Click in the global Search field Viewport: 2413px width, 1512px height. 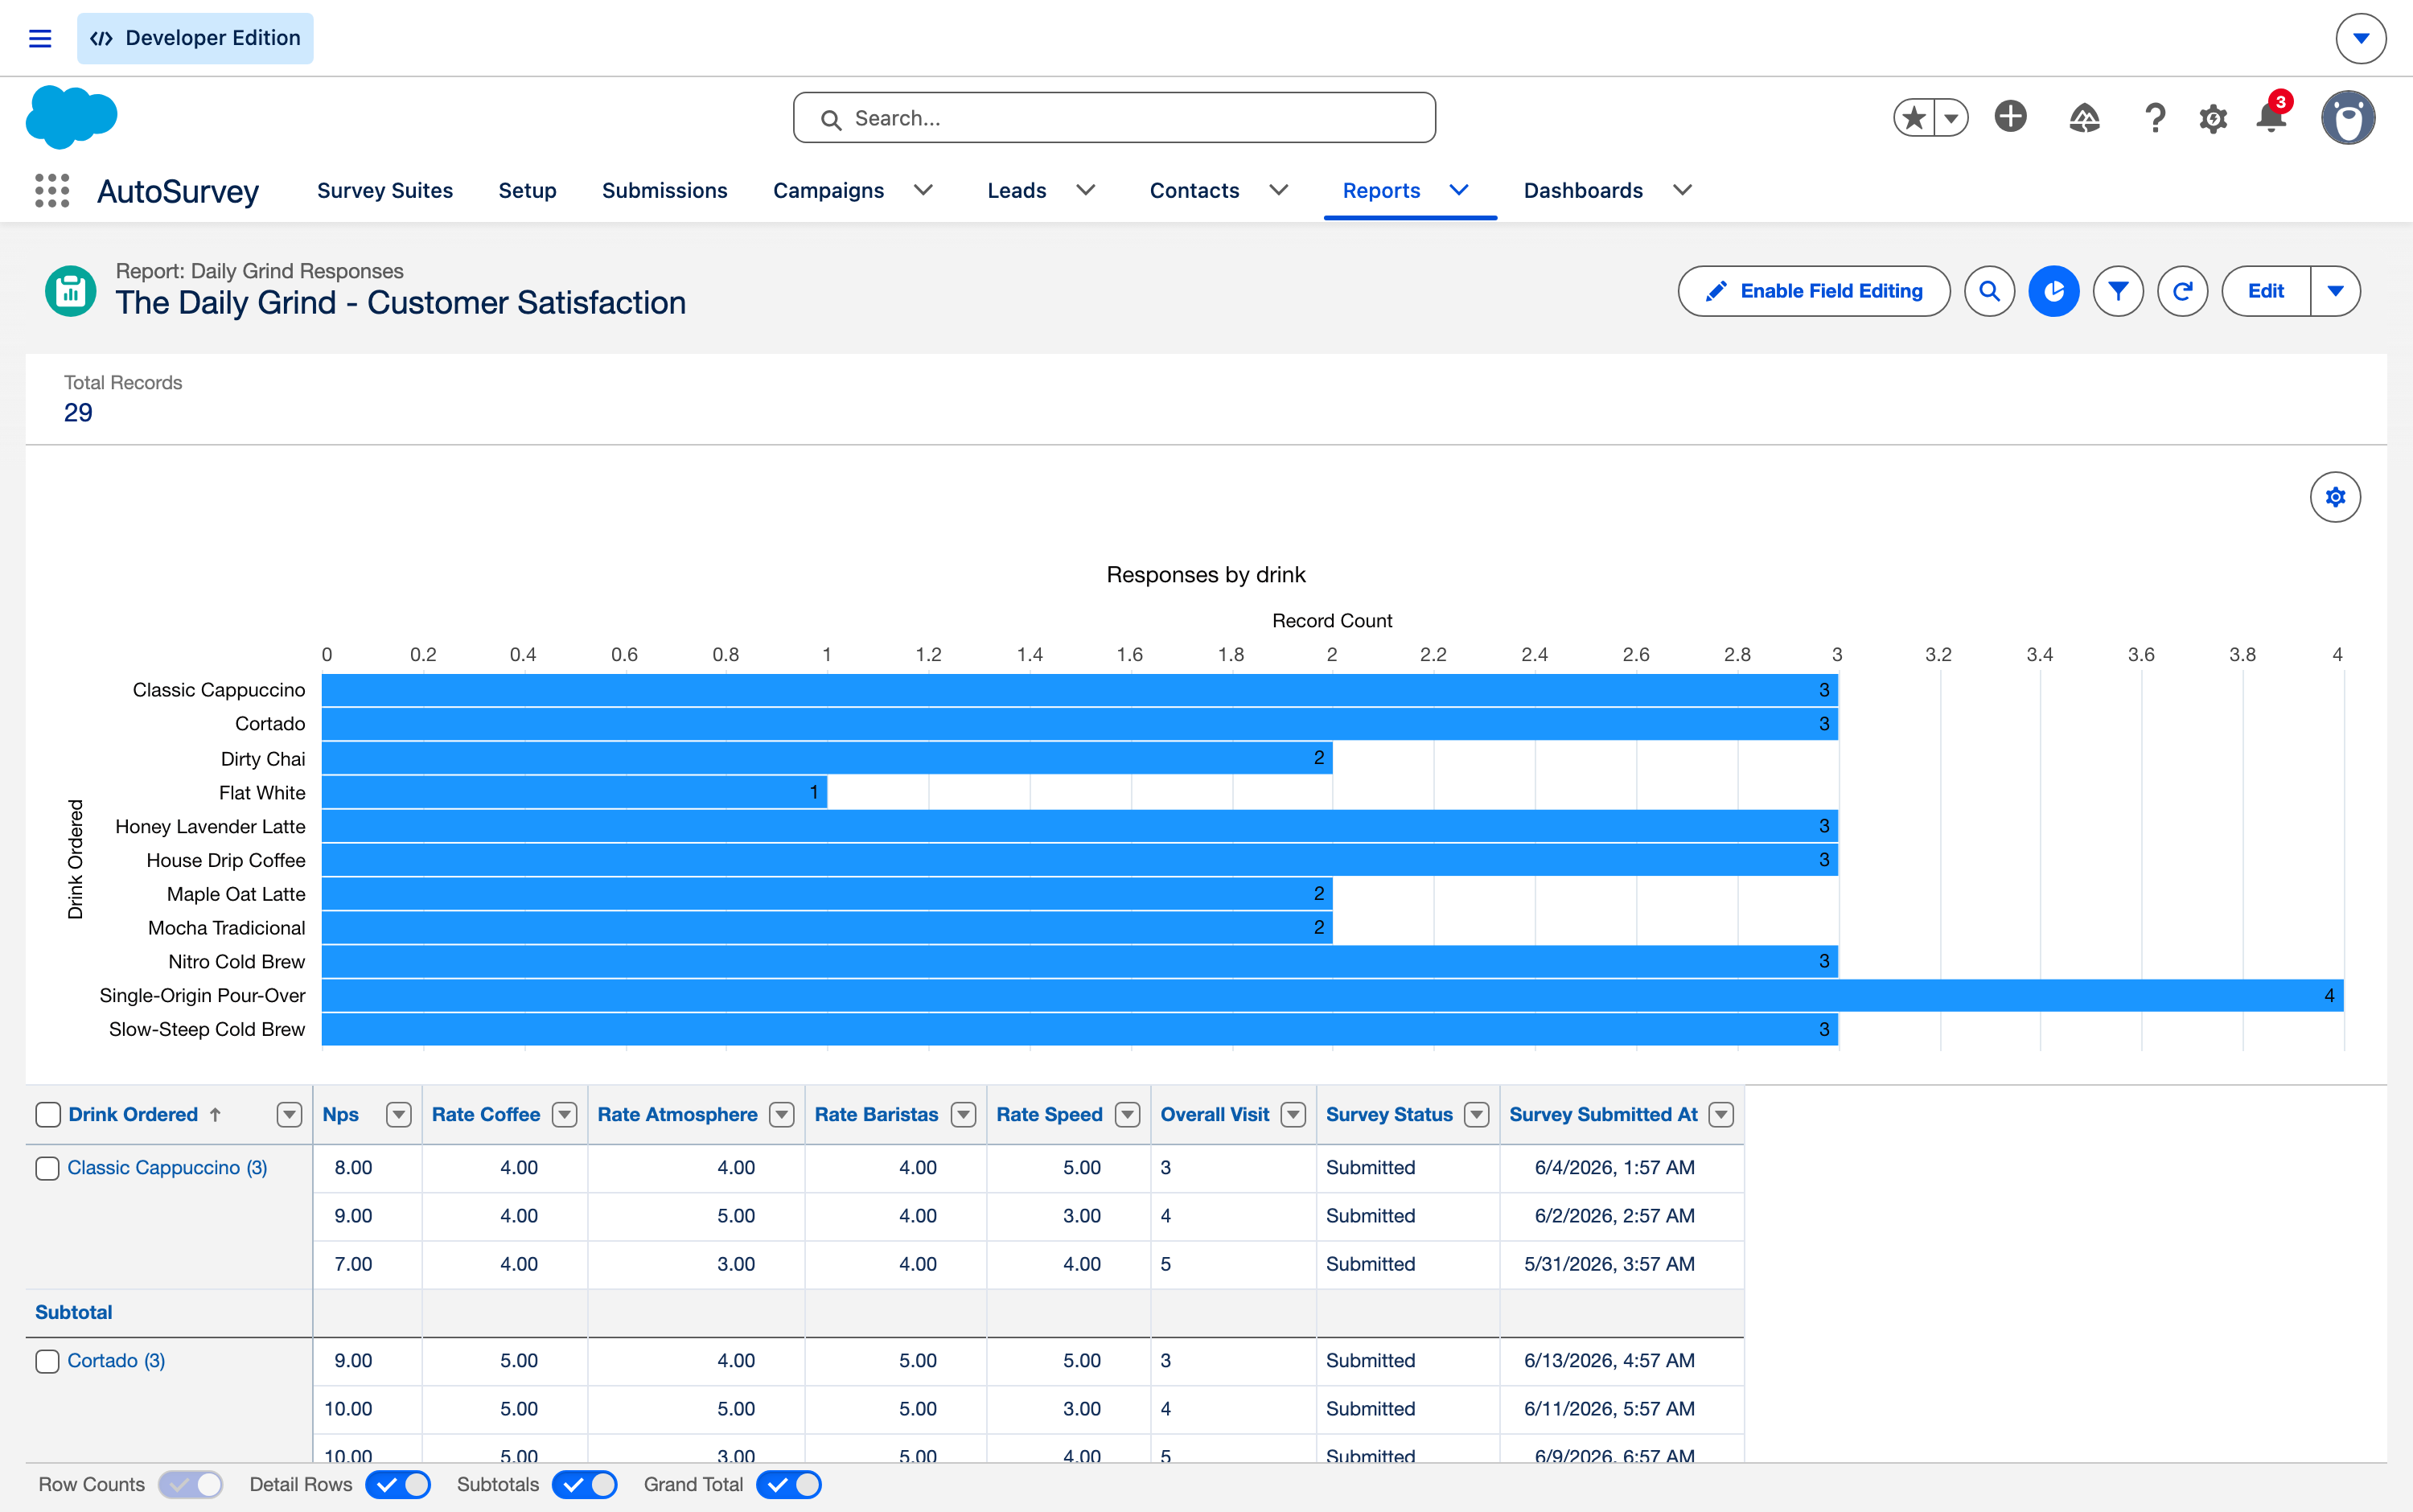pos(1114,118)
